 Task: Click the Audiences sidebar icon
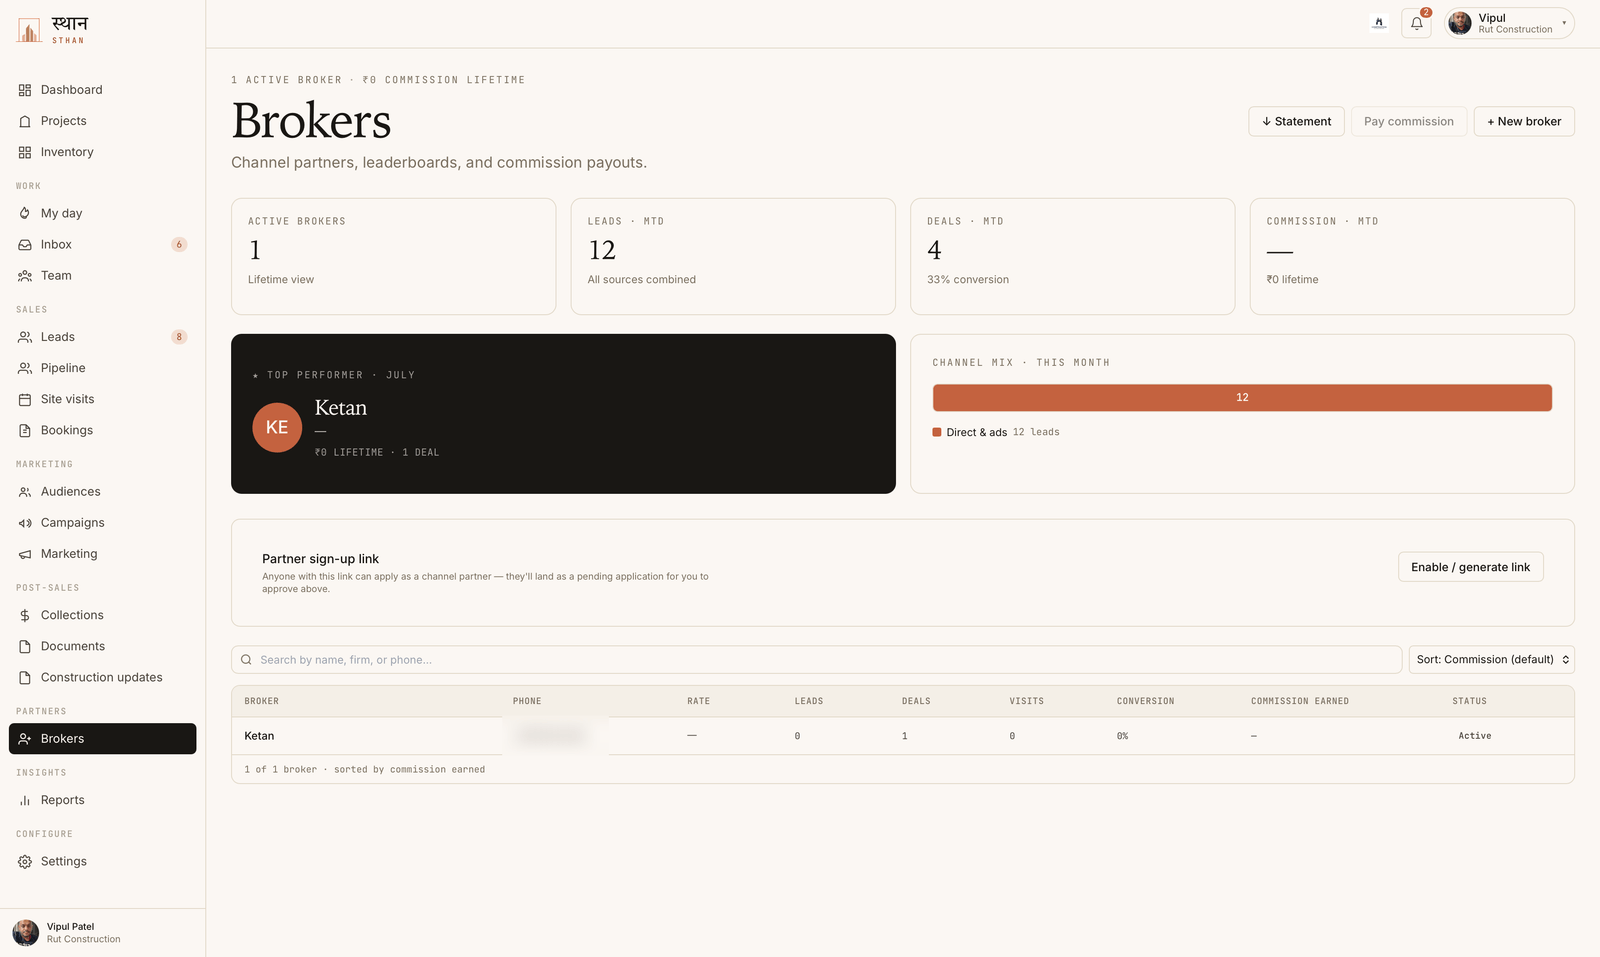click(x=25, y=492)
